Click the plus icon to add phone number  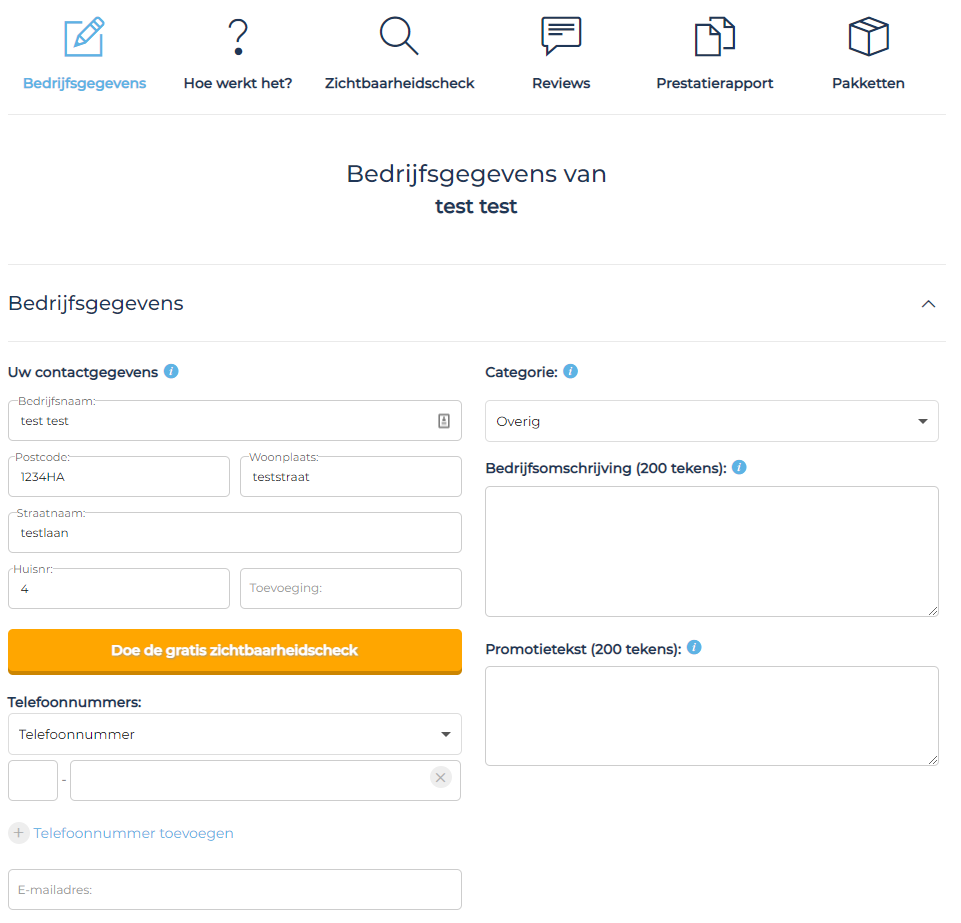click(18, 833)
